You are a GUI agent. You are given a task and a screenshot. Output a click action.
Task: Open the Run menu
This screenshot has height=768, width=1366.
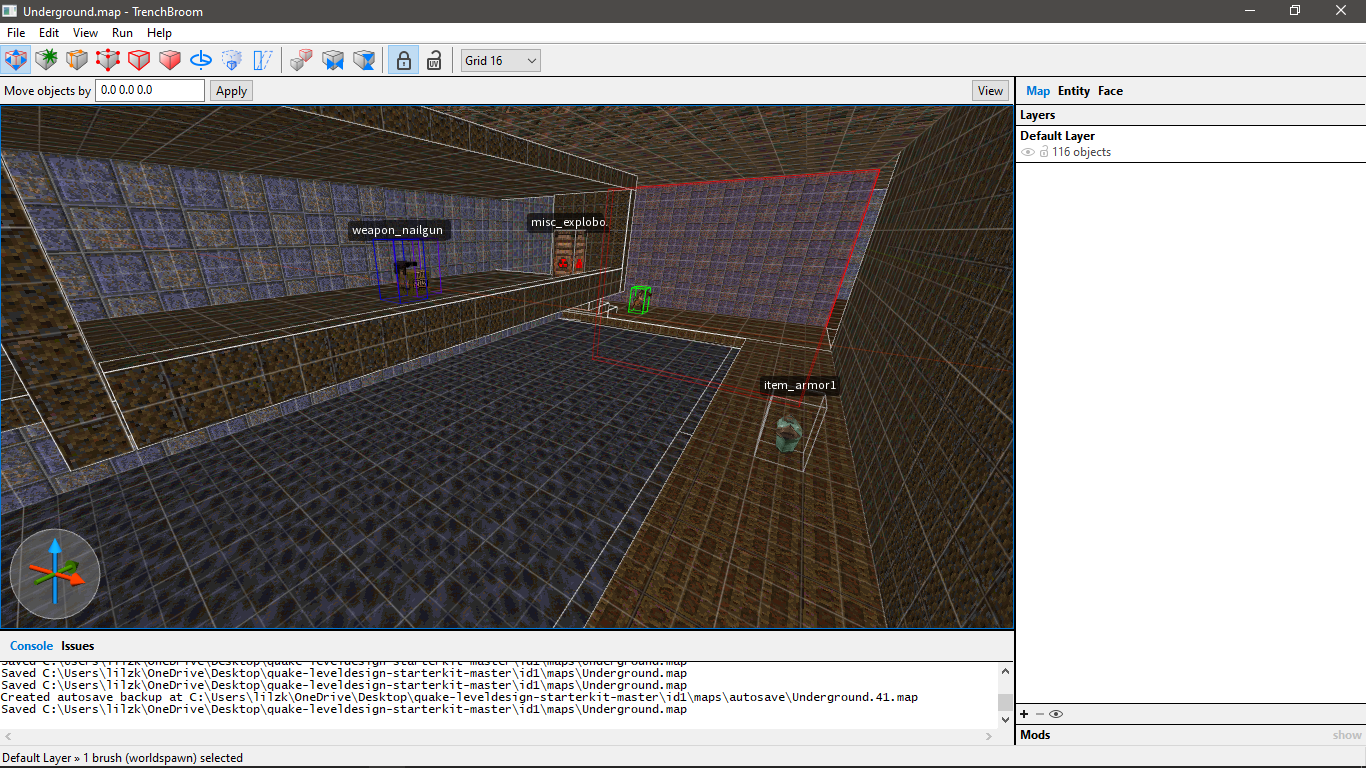pos(122,33)
